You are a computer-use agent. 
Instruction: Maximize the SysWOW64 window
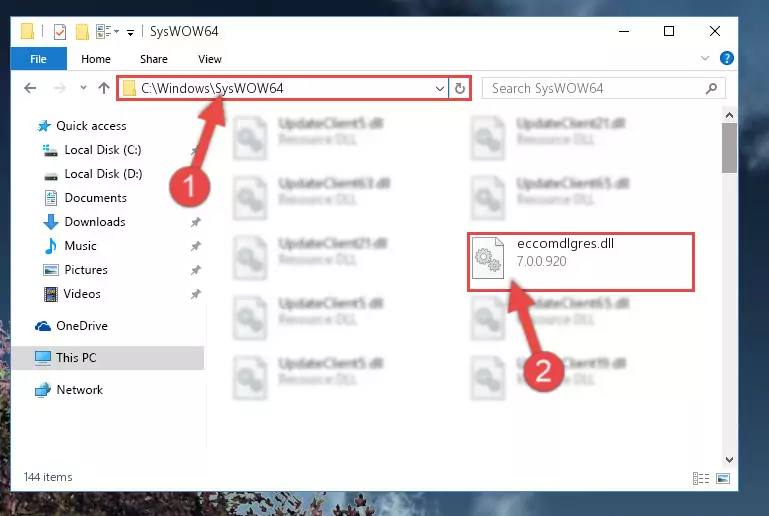click(x=669, y=31)
